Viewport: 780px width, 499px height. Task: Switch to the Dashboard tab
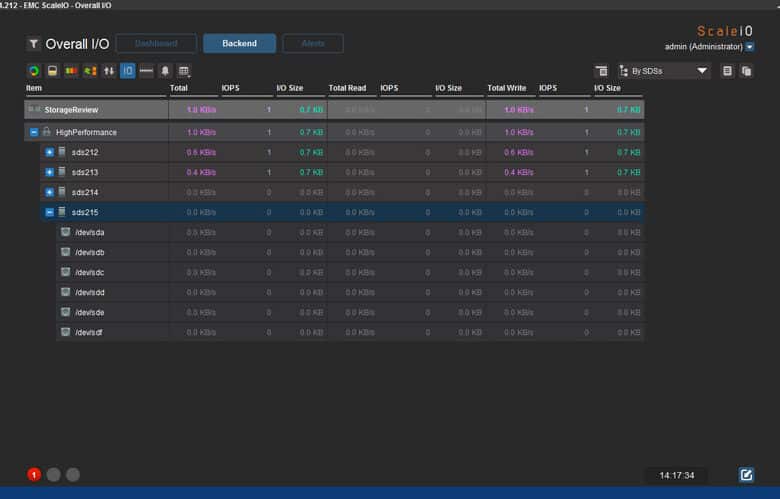pos(156,43)
